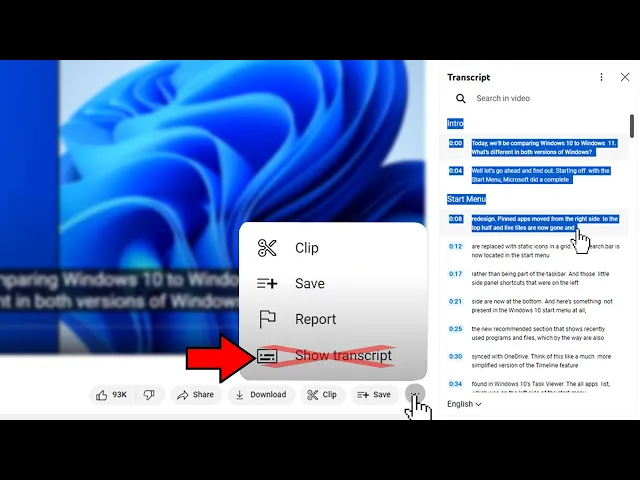Click the playlist-add icon beside popup Save
The height and width of the screenshot is (480, 640).
(267, 283)
